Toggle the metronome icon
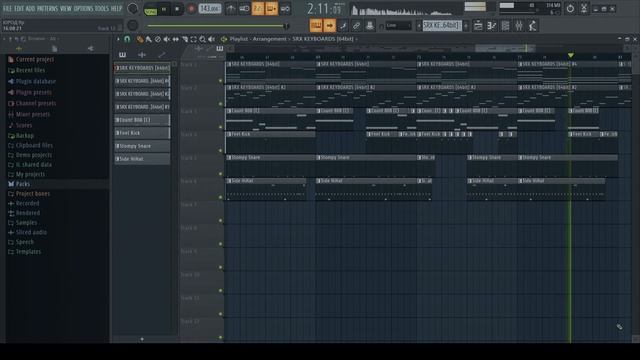640x360 pixels. (x=231, y=9)
